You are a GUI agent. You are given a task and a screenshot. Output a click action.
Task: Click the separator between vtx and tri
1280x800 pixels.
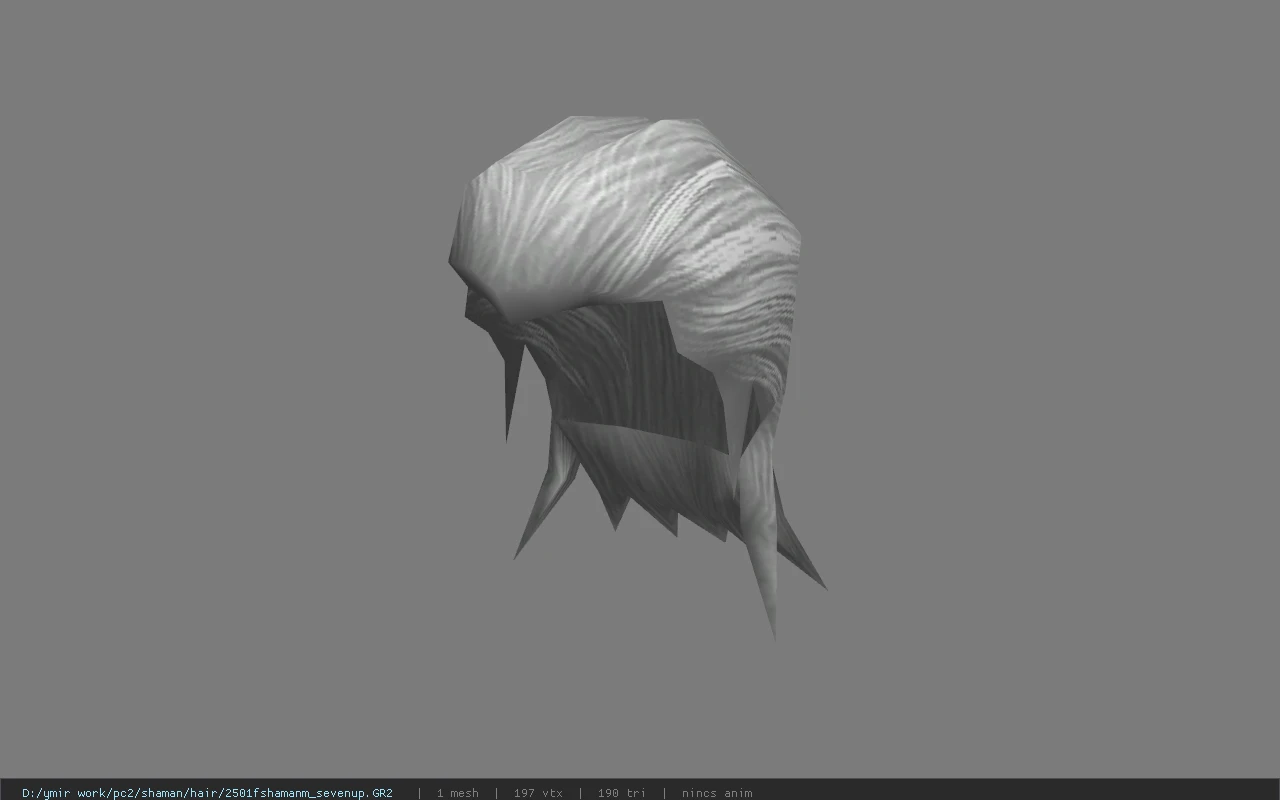(x=580, y=793)
